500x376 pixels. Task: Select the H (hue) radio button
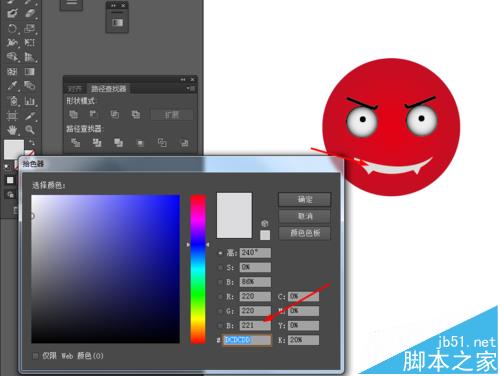click(x=220, y=253)
